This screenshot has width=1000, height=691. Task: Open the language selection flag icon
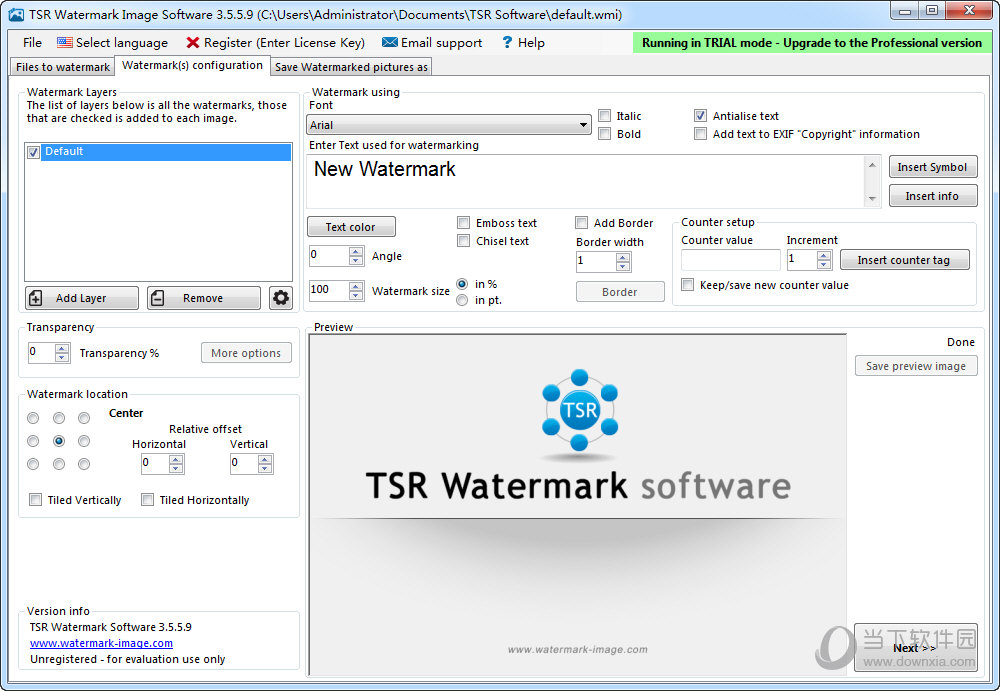(x=64, y=43)
